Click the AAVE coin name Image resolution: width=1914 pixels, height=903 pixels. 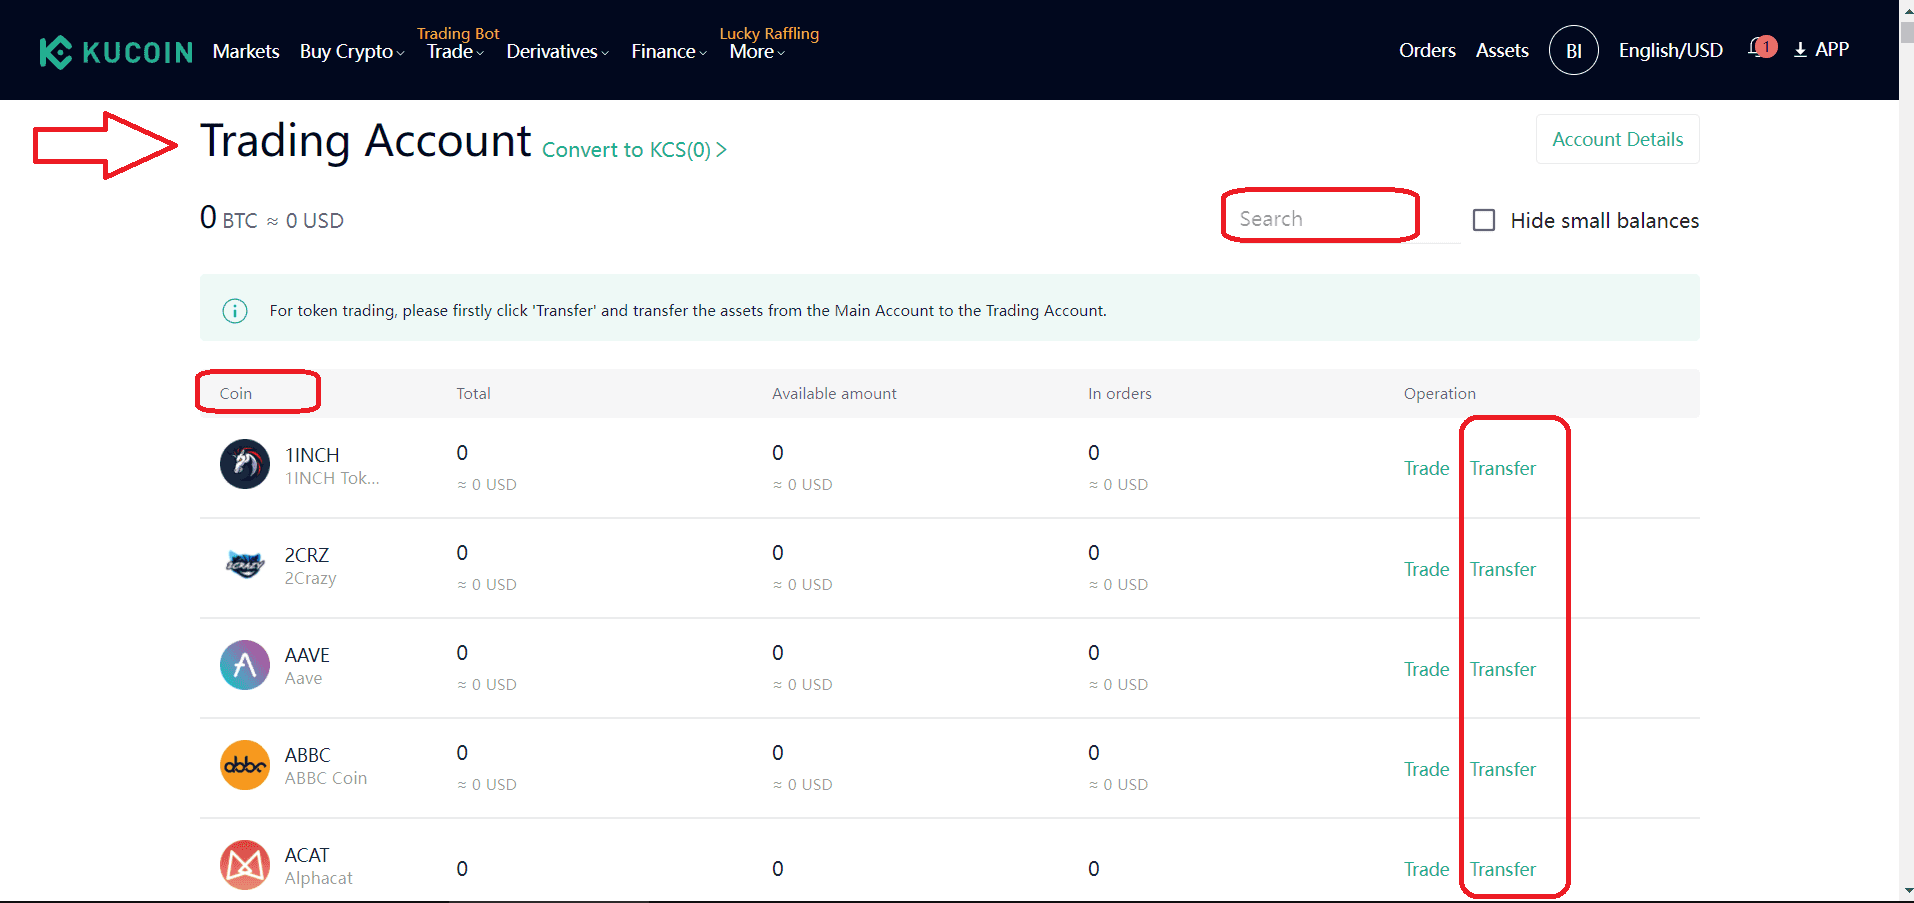[x=307, y=655]
